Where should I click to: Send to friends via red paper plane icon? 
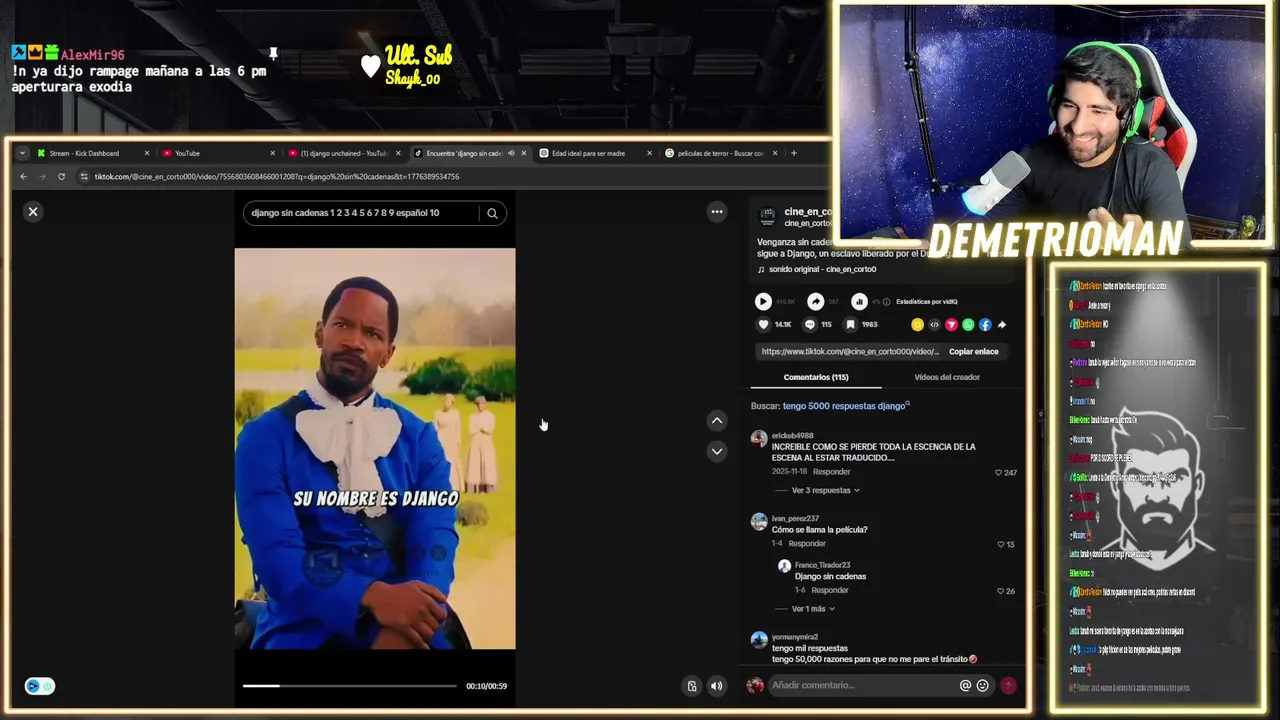951,325
